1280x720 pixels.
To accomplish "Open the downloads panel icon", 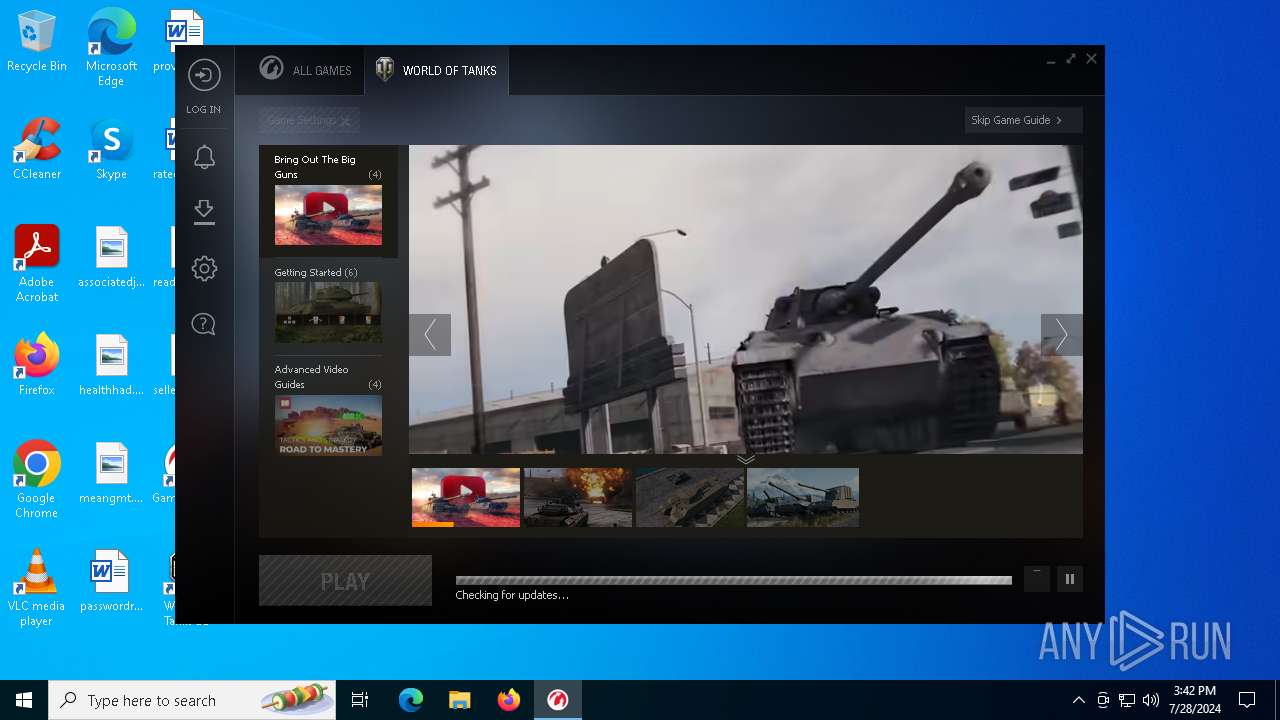I will coord(204,211).
